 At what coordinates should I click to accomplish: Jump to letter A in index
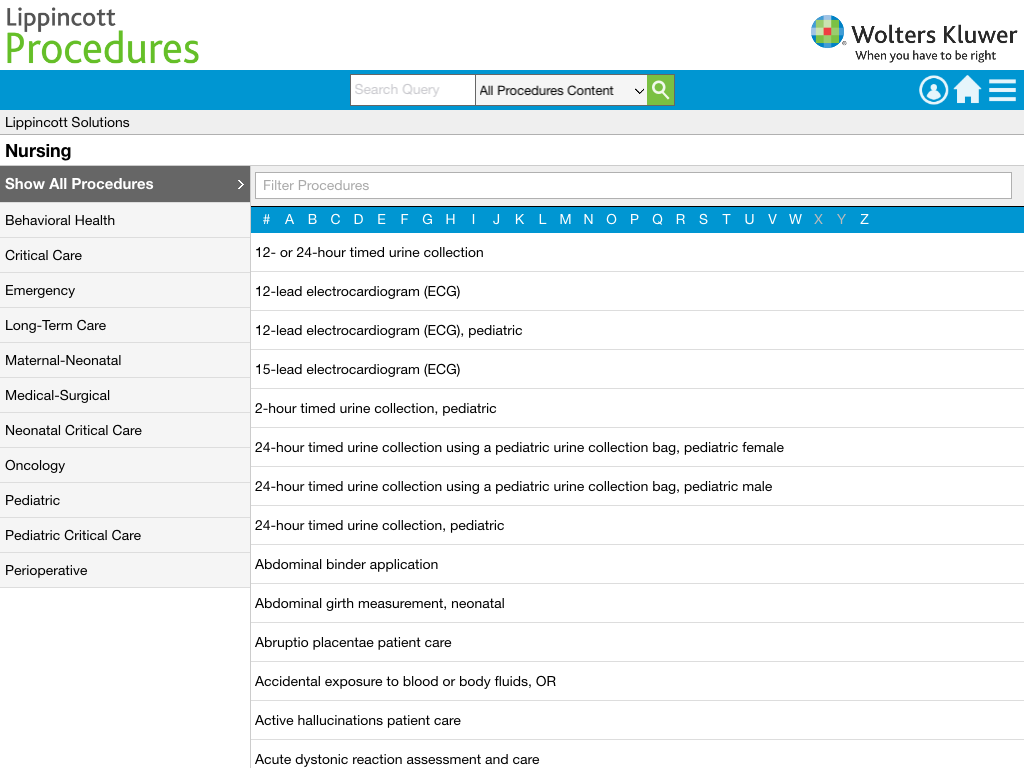289,219
